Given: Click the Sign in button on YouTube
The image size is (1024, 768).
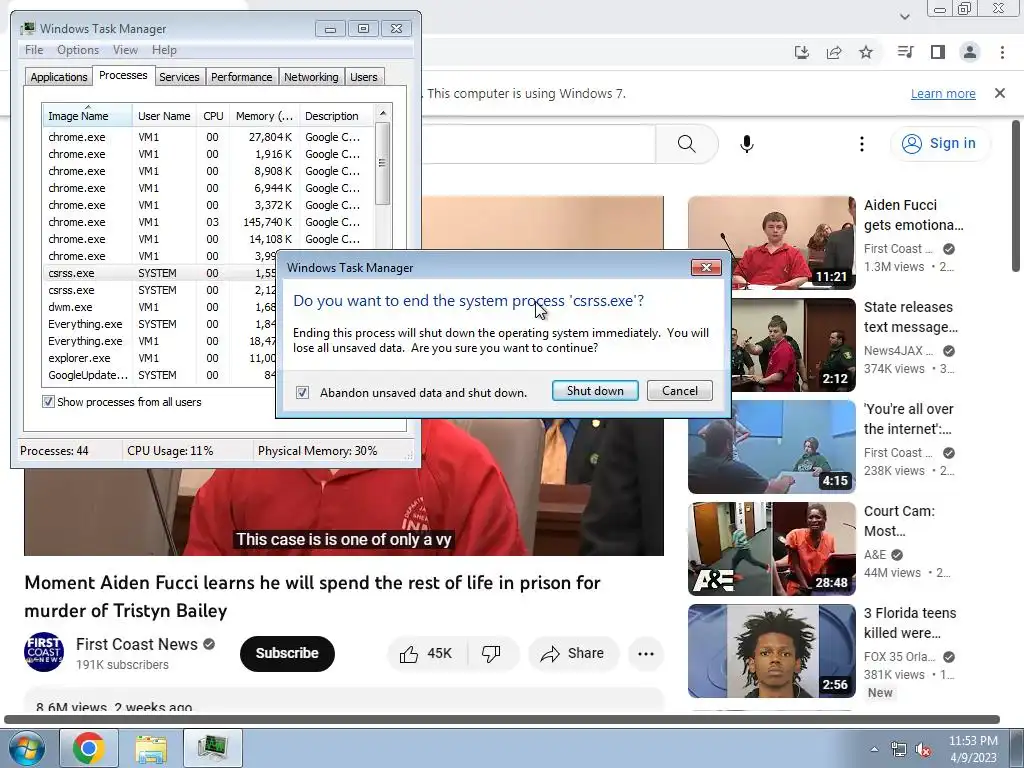Looking at the screenshot, I should (x=939, y=143).
